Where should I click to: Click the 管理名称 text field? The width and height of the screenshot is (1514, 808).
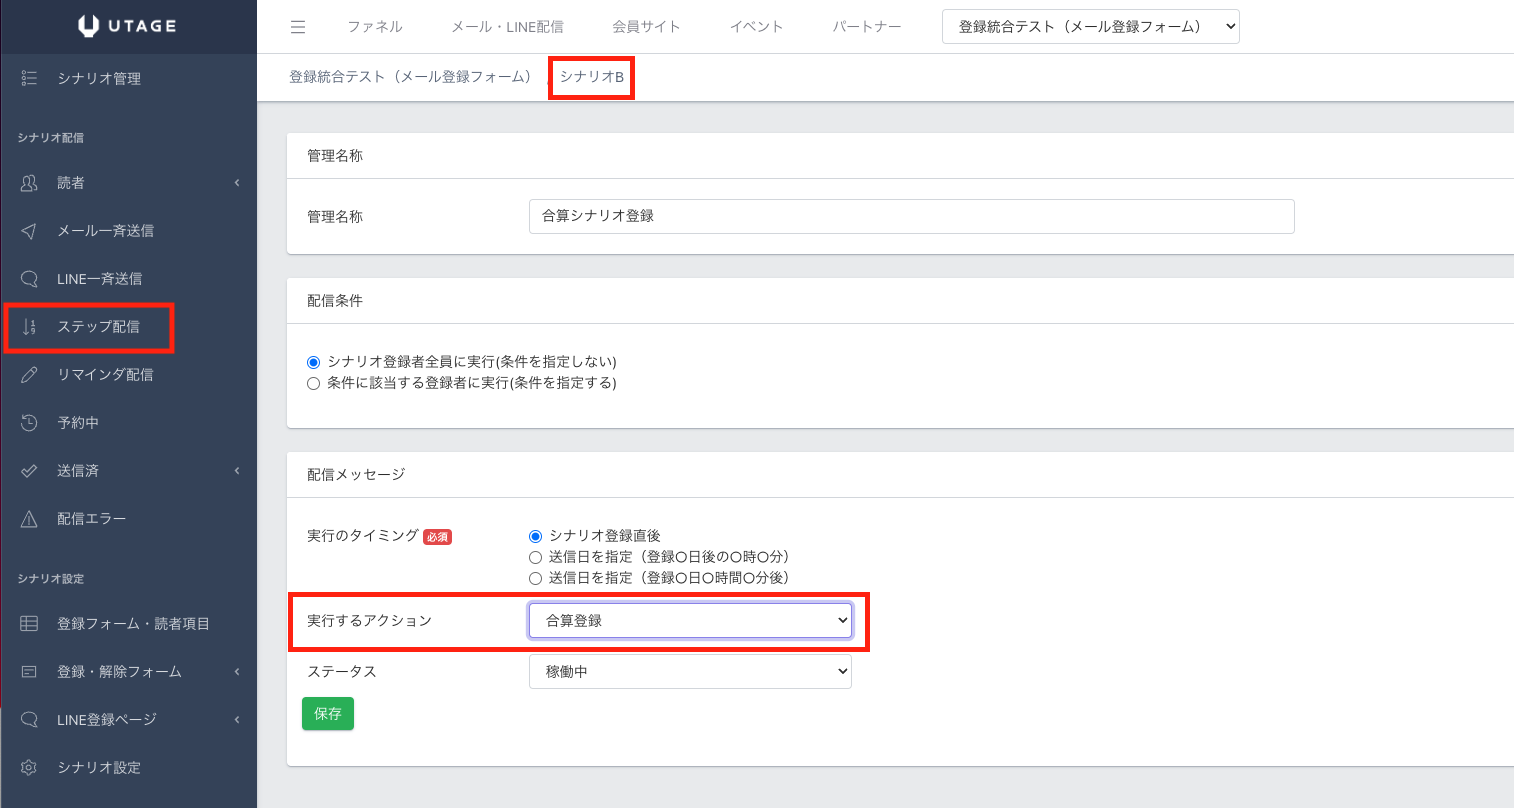[911, 216]
